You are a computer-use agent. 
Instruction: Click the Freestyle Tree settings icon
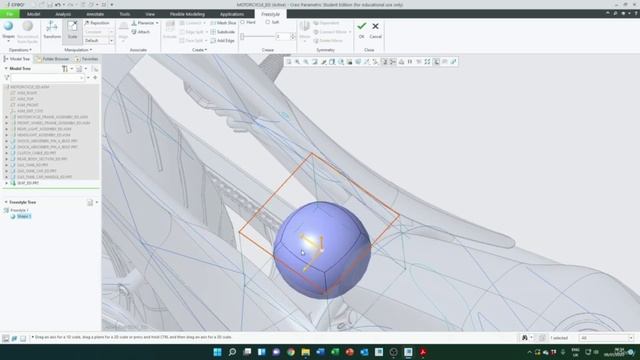point(91,202)
